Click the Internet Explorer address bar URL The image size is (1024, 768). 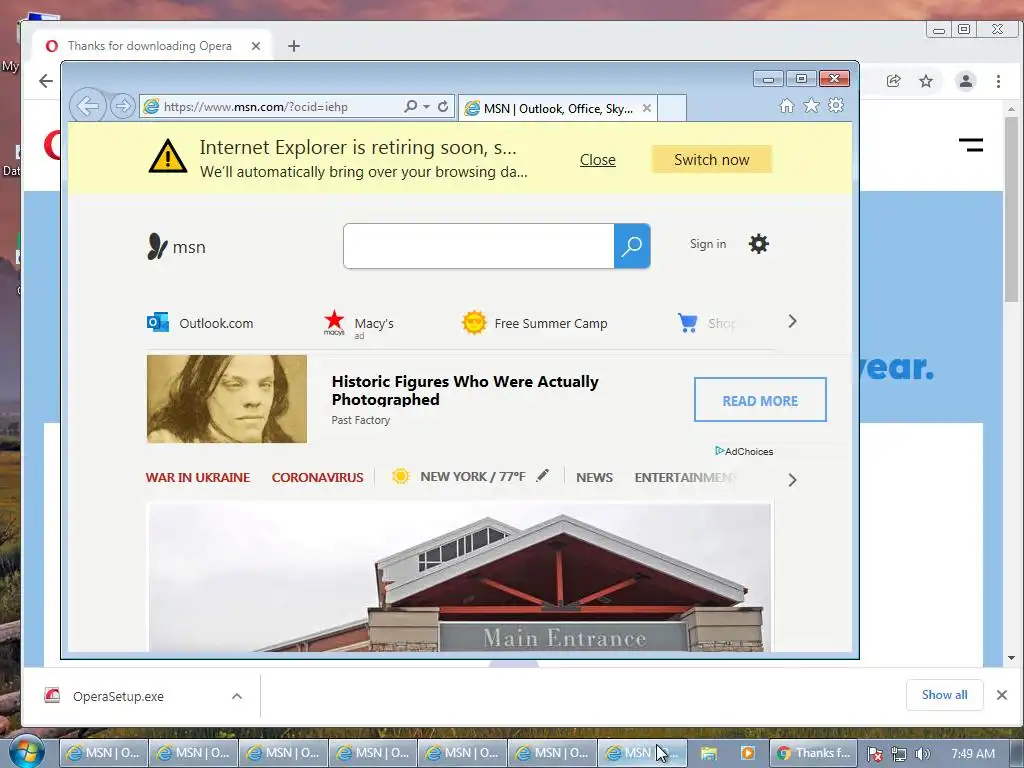[x=255, y=107]
